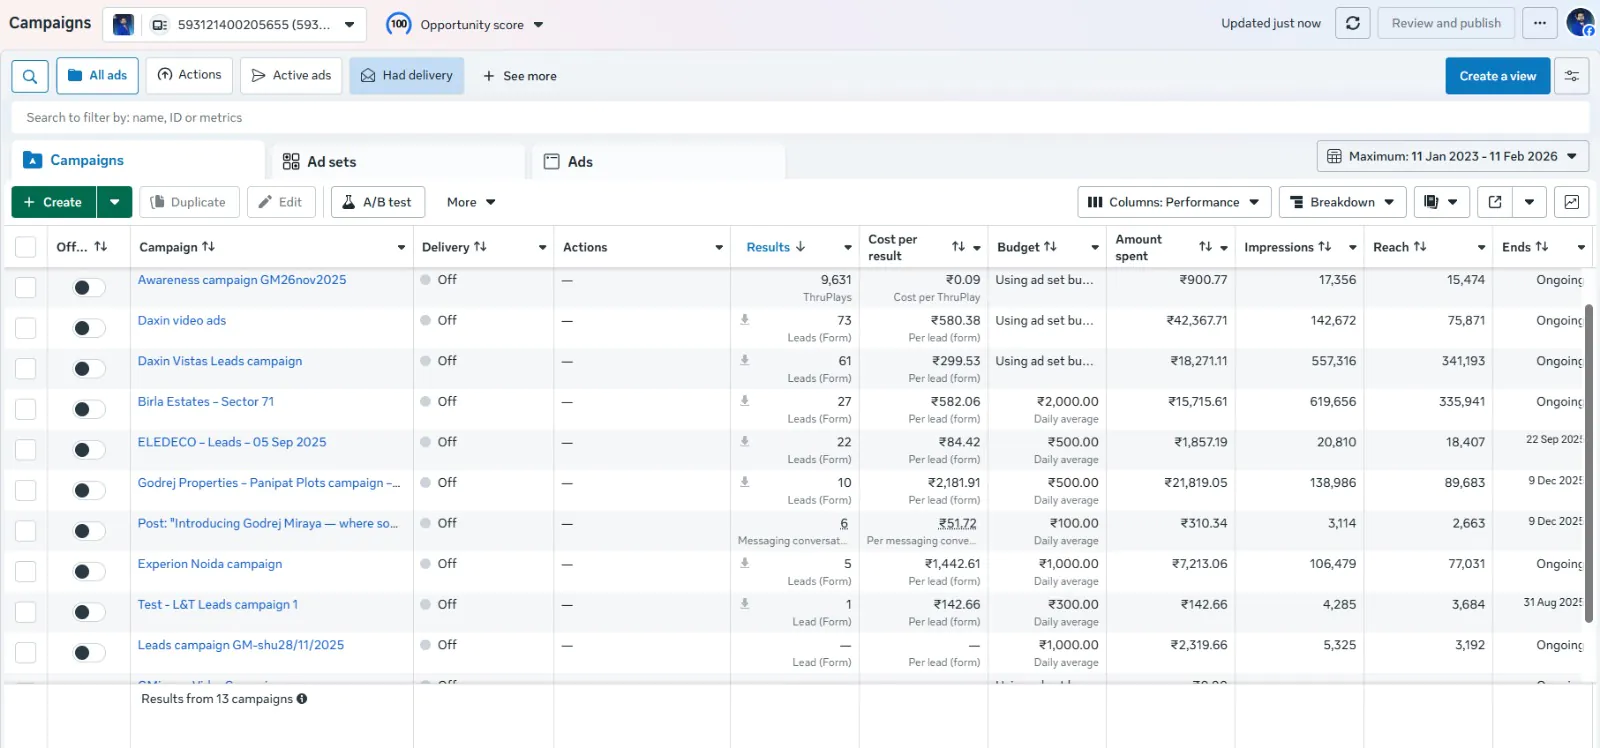Open the Godrej Properties Panipat Plots campaign link

click(269, 482)
